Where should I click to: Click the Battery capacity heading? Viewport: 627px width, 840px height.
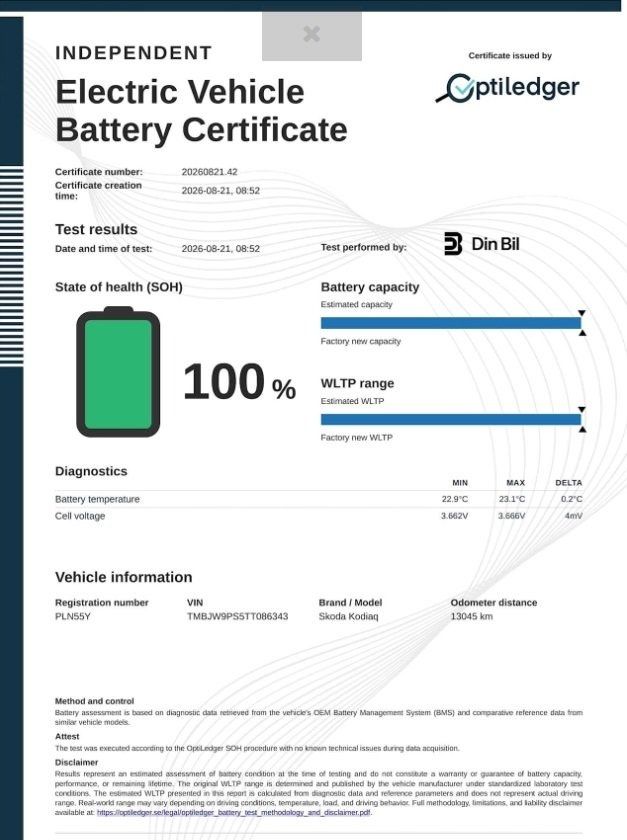(370, 287)
